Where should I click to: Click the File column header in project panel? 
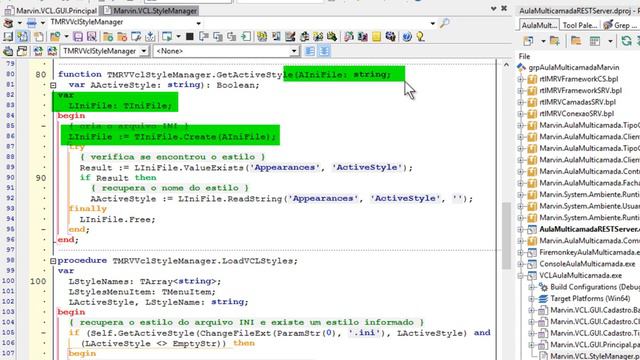point(524,56)
